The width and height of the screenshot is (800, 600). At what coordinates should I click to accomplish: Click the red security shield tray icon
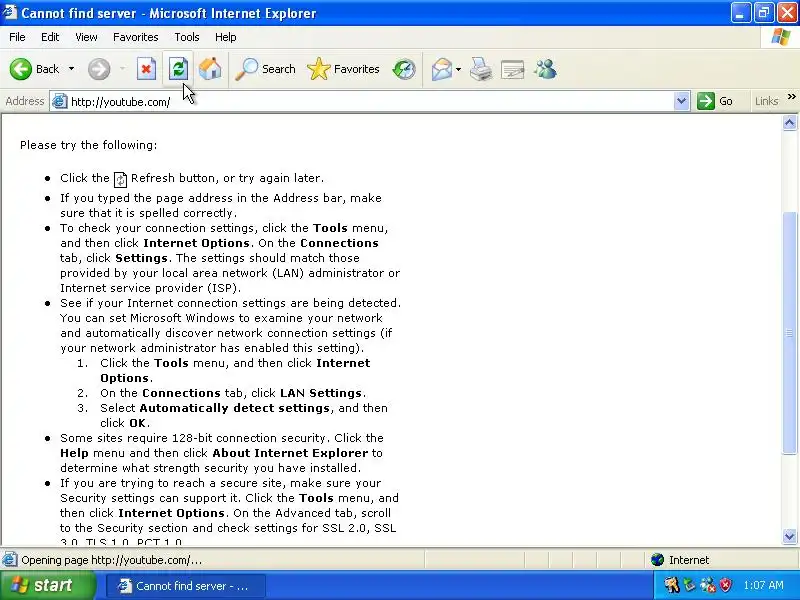pos(726,585)
